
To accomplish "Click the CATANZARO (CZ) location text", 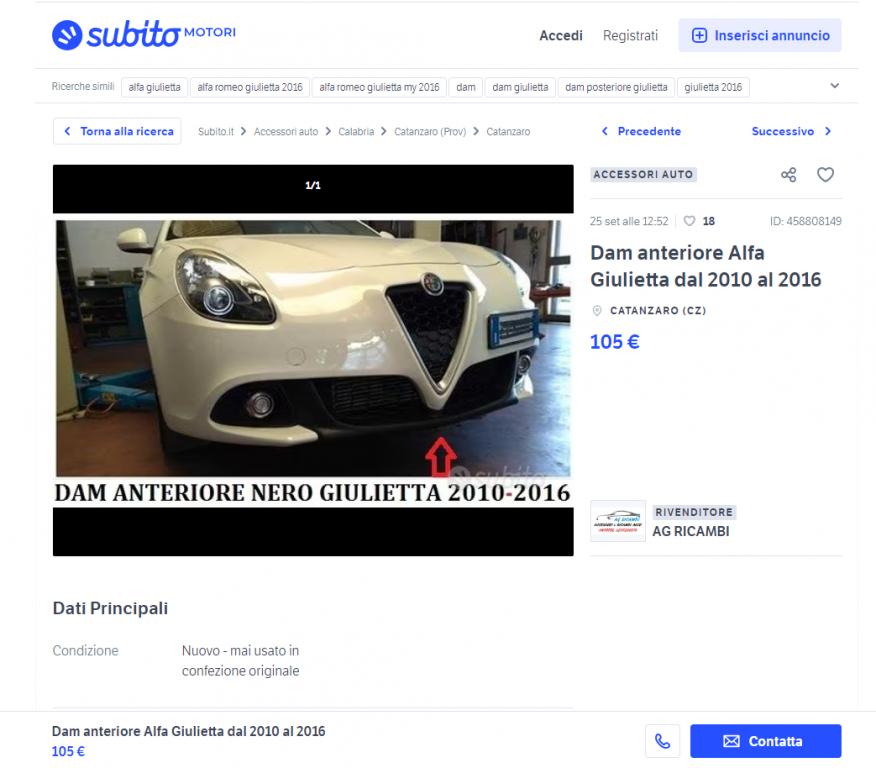I will (658, 311).
